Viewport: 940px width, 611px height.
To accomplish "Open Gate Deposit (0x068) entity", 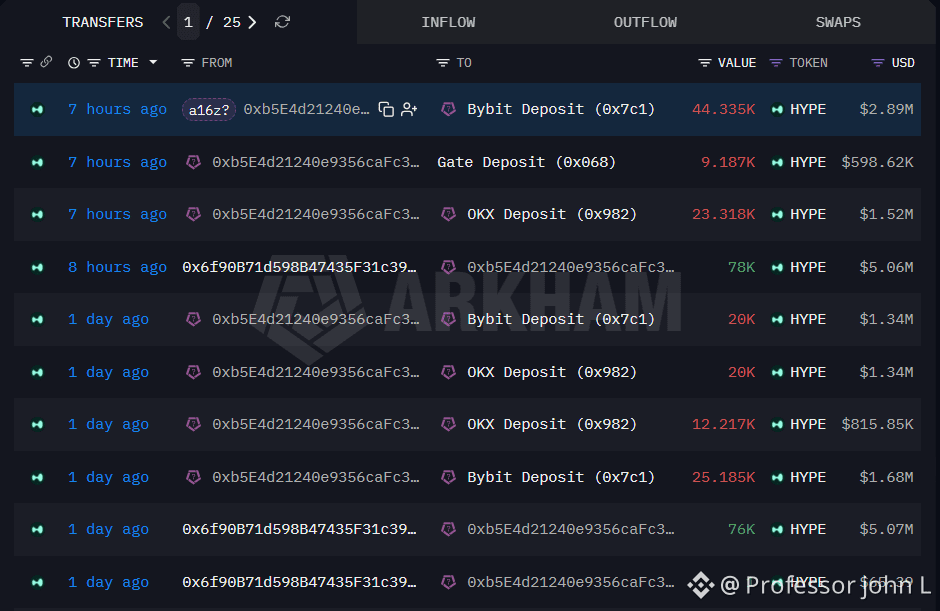I will click(526, 162).
